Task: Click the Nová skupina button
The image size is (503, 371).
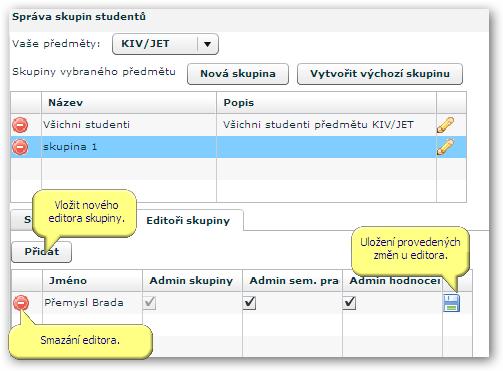Action: pos(238,74)
